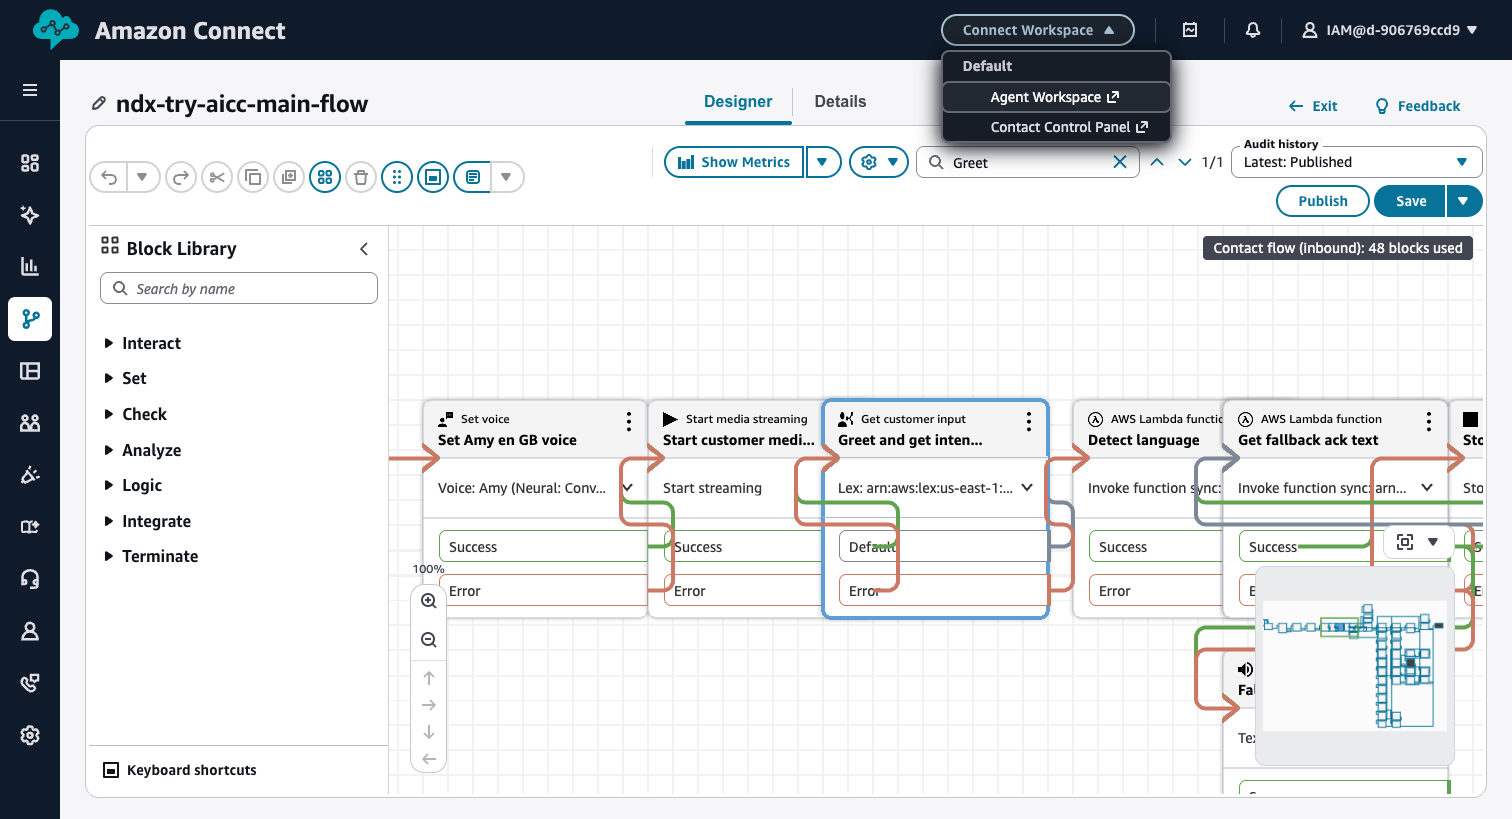Save the contact flow
The height and width of the screenshot is (819, 1512).
(x=1411, y=201)
